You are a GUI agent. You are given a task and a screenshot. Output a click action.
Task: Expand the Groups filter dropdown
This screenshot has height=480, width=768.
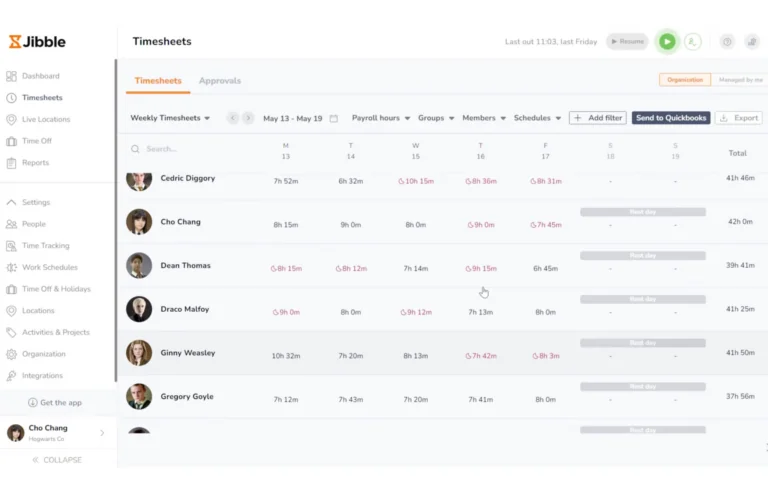(436, 118)
